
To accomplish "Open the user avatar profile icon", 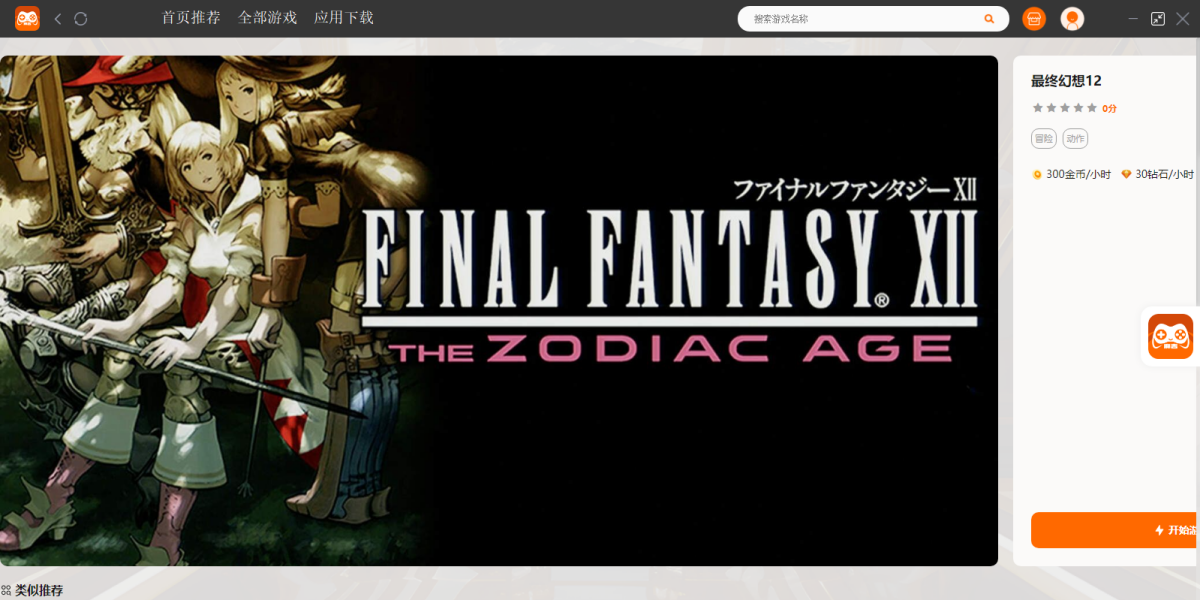I will [1072, 19].
